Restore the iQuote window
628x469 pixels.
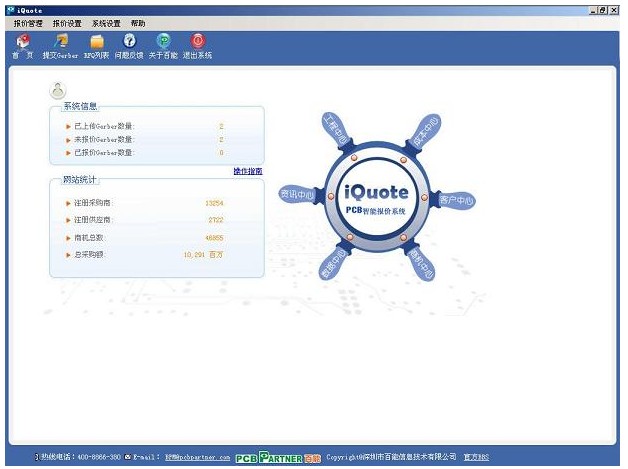coord(603,10)
